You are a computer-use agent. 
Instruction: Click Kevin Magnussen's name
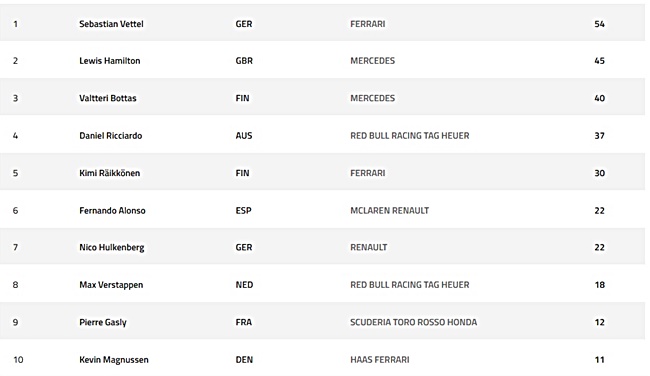(114, 360)
